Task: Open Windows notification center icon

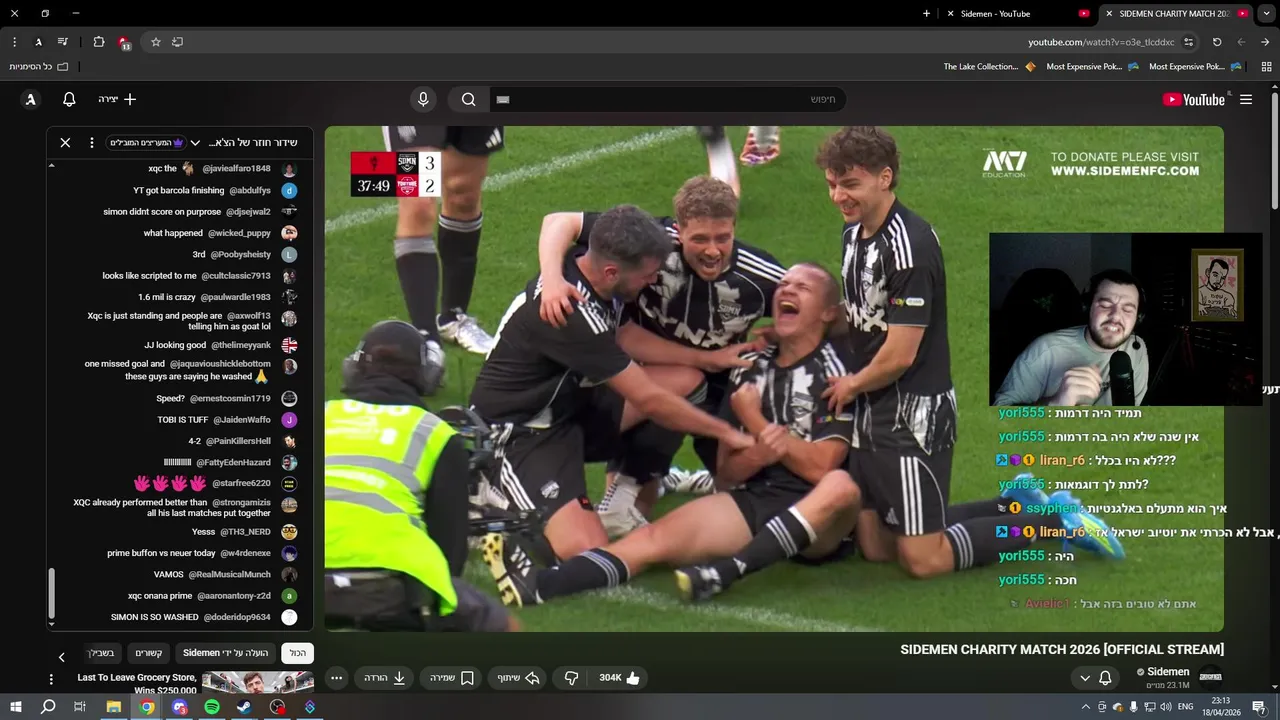Action: (1259, 707)
